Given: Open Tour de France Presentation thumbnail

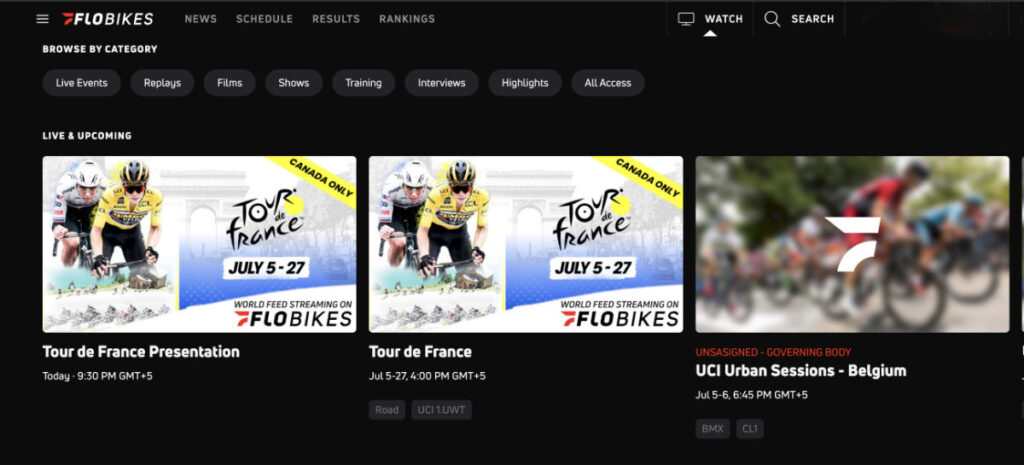Looking at the screenshot, I should point(199,244).
